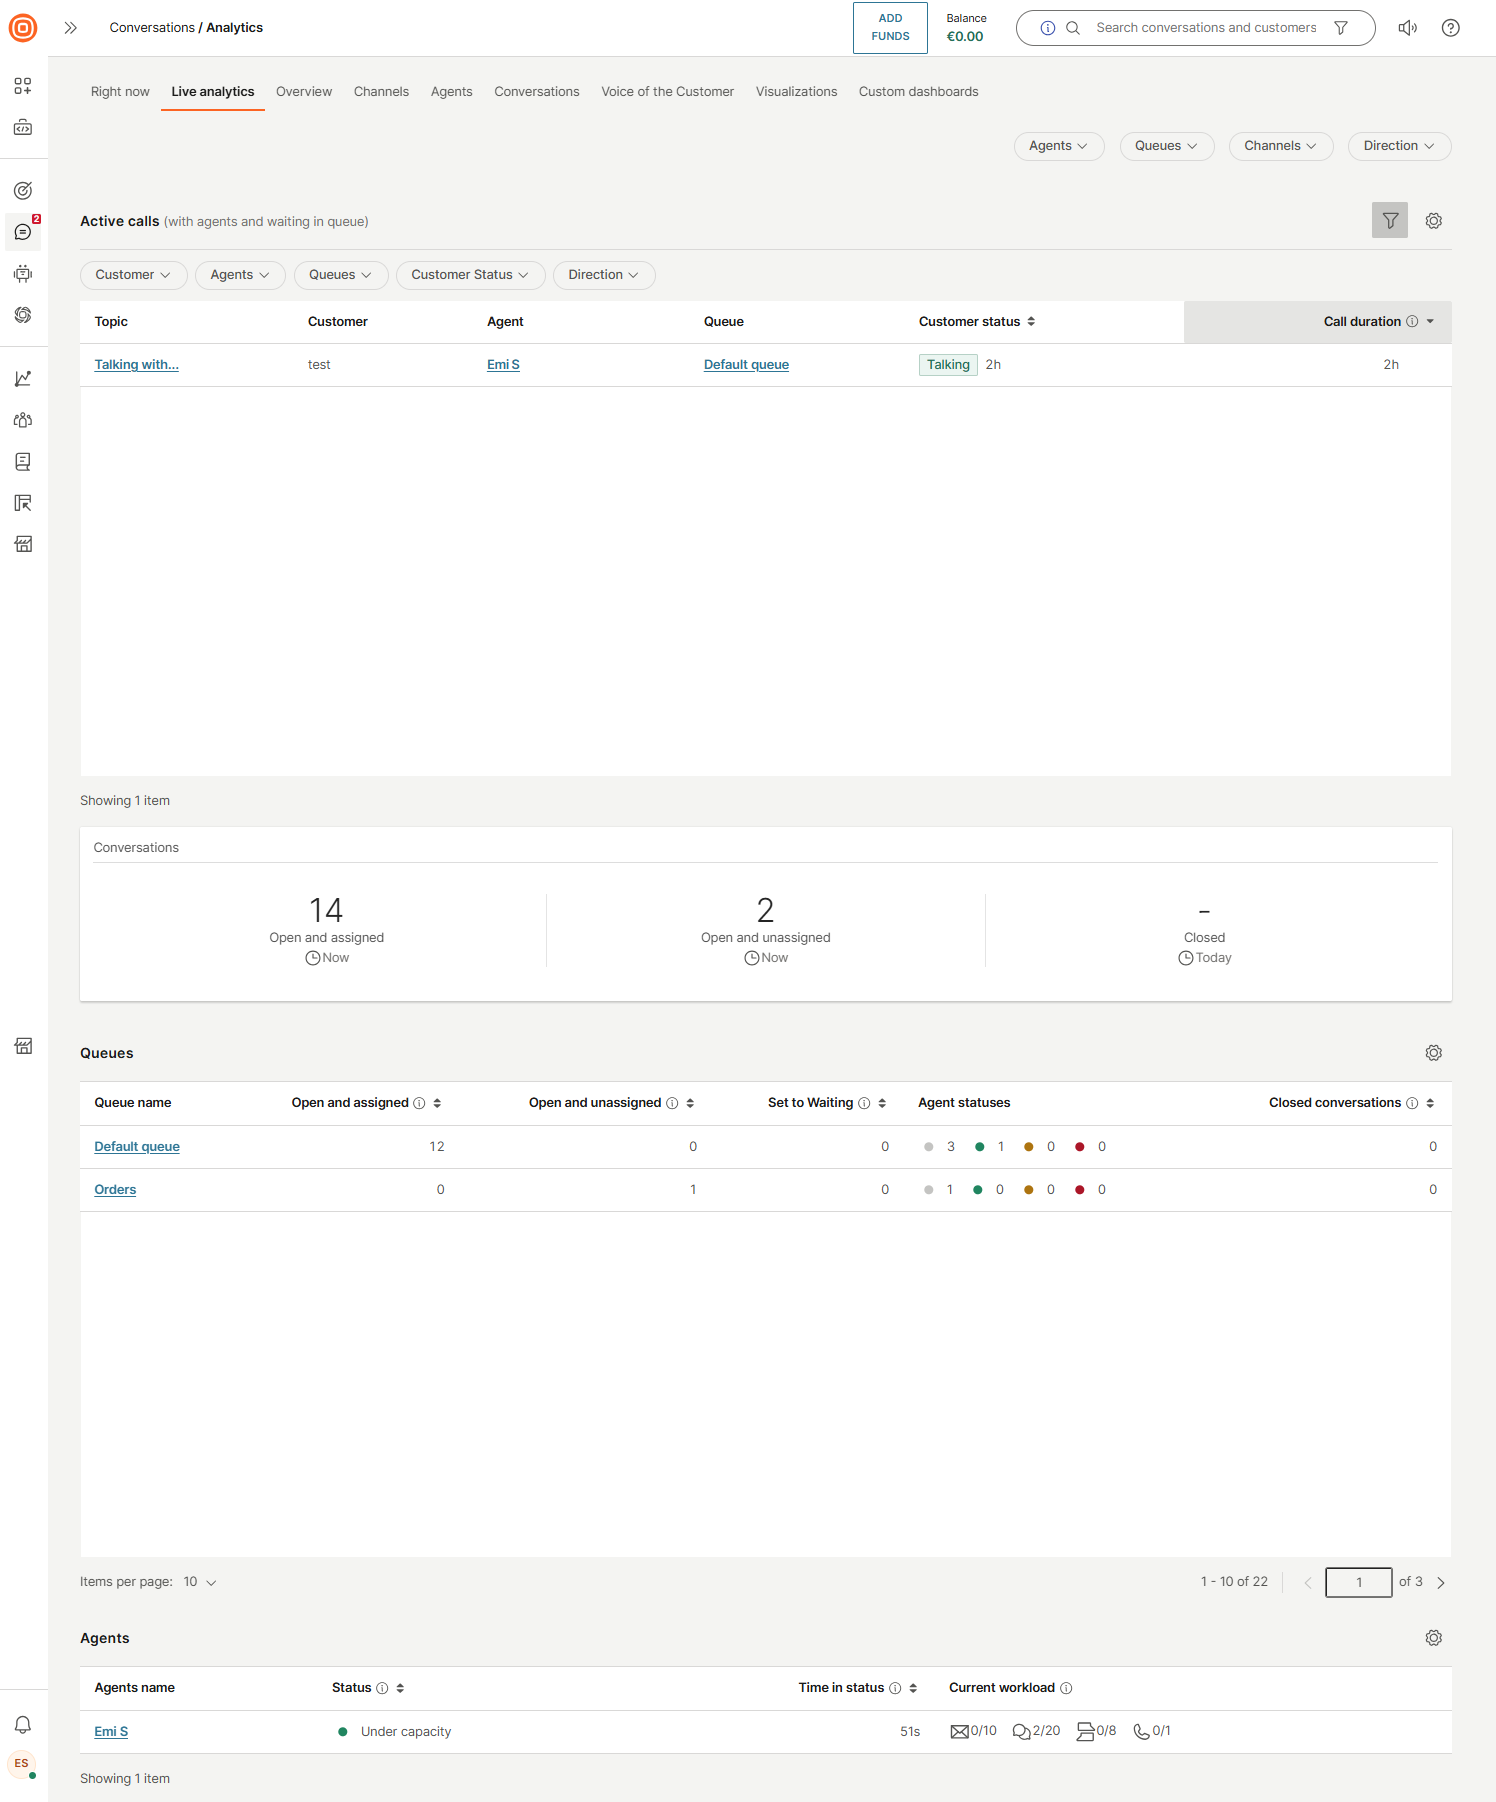Open Default queue link in Active calls

[x=746, y=365]
